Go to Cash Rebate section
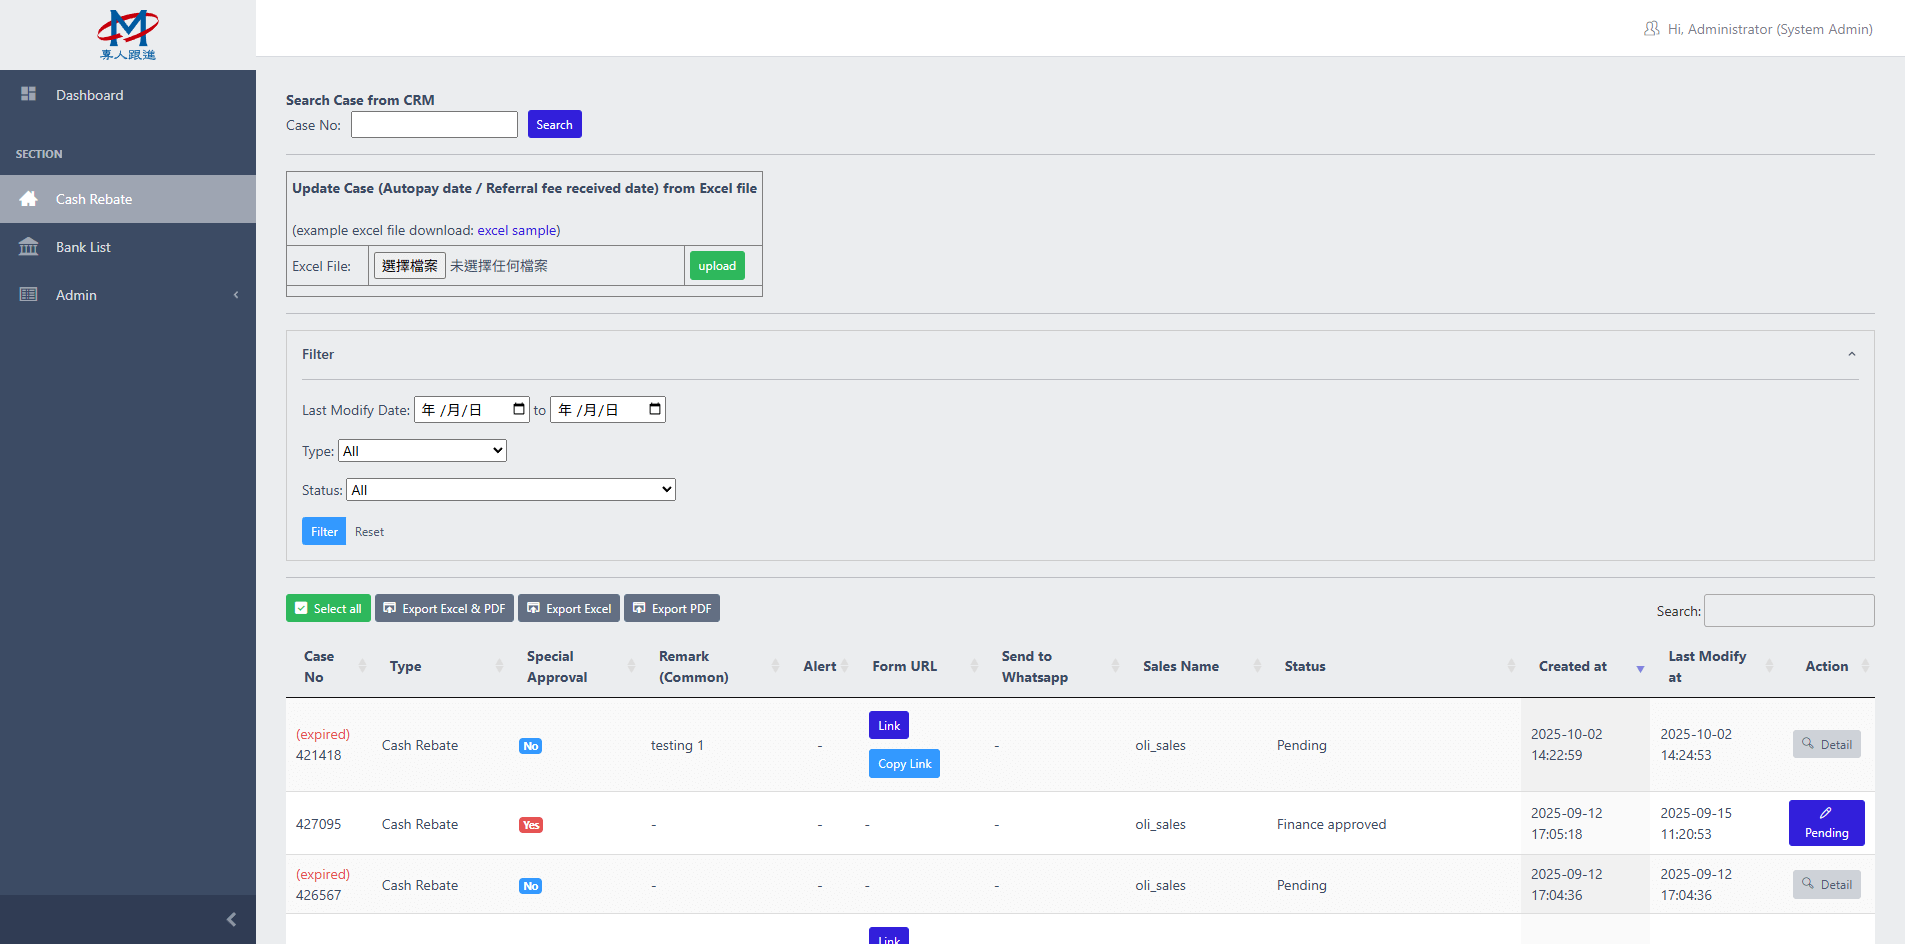The image size is (1905, 944). [x=94, y=199]
